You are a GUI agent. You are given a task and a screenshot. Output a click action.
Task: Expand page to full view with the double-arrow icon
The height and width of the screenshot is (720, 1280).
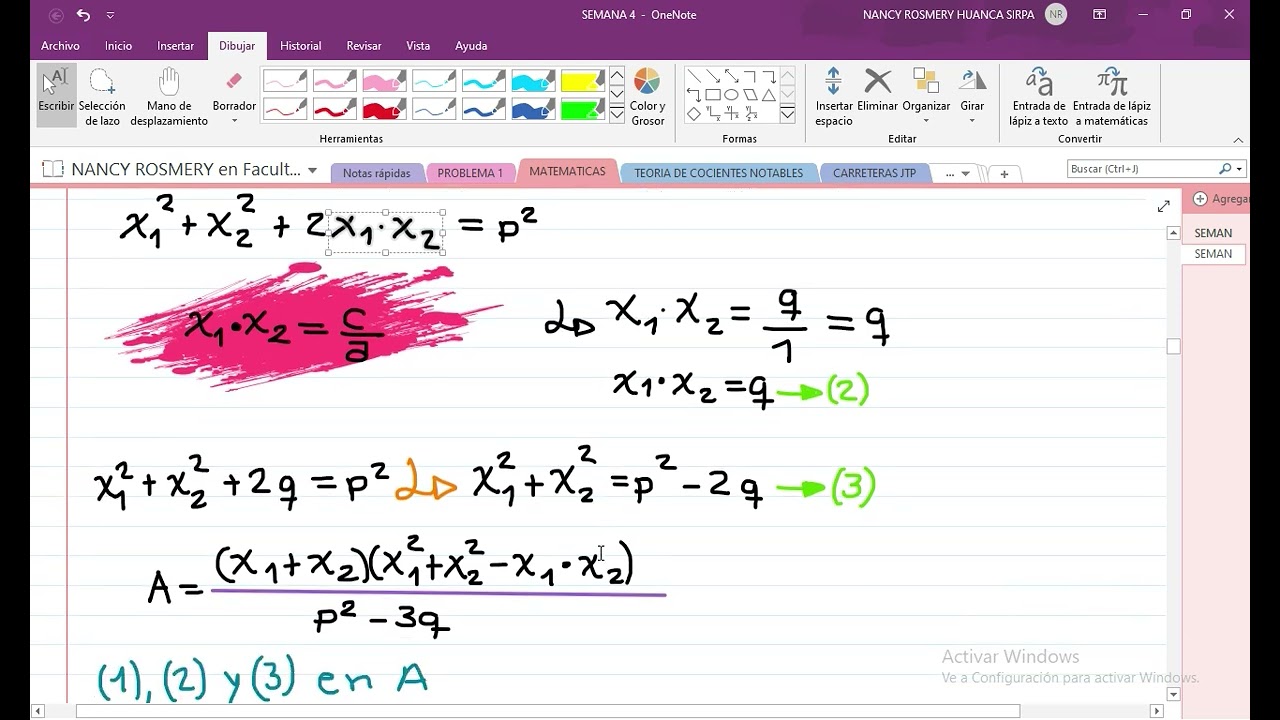(1163, 206)
